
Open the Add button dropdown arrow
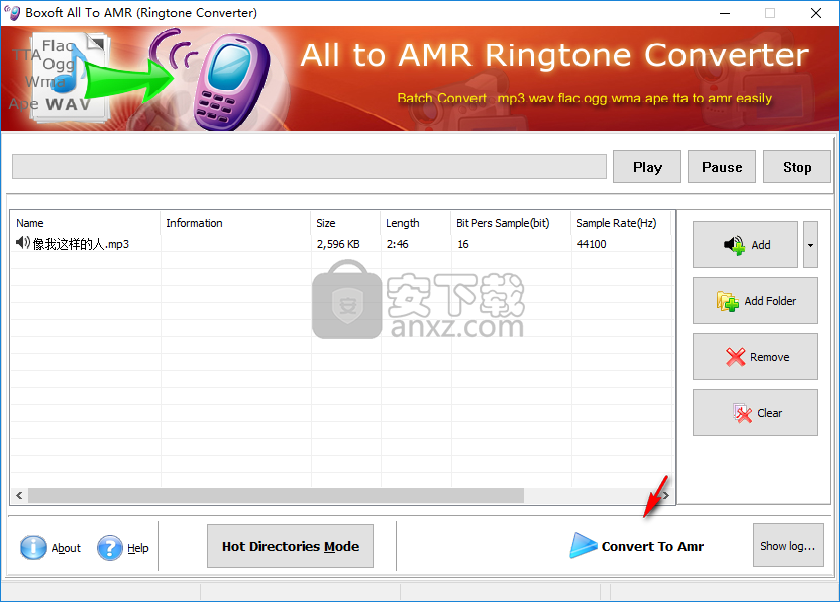(811, 245)
